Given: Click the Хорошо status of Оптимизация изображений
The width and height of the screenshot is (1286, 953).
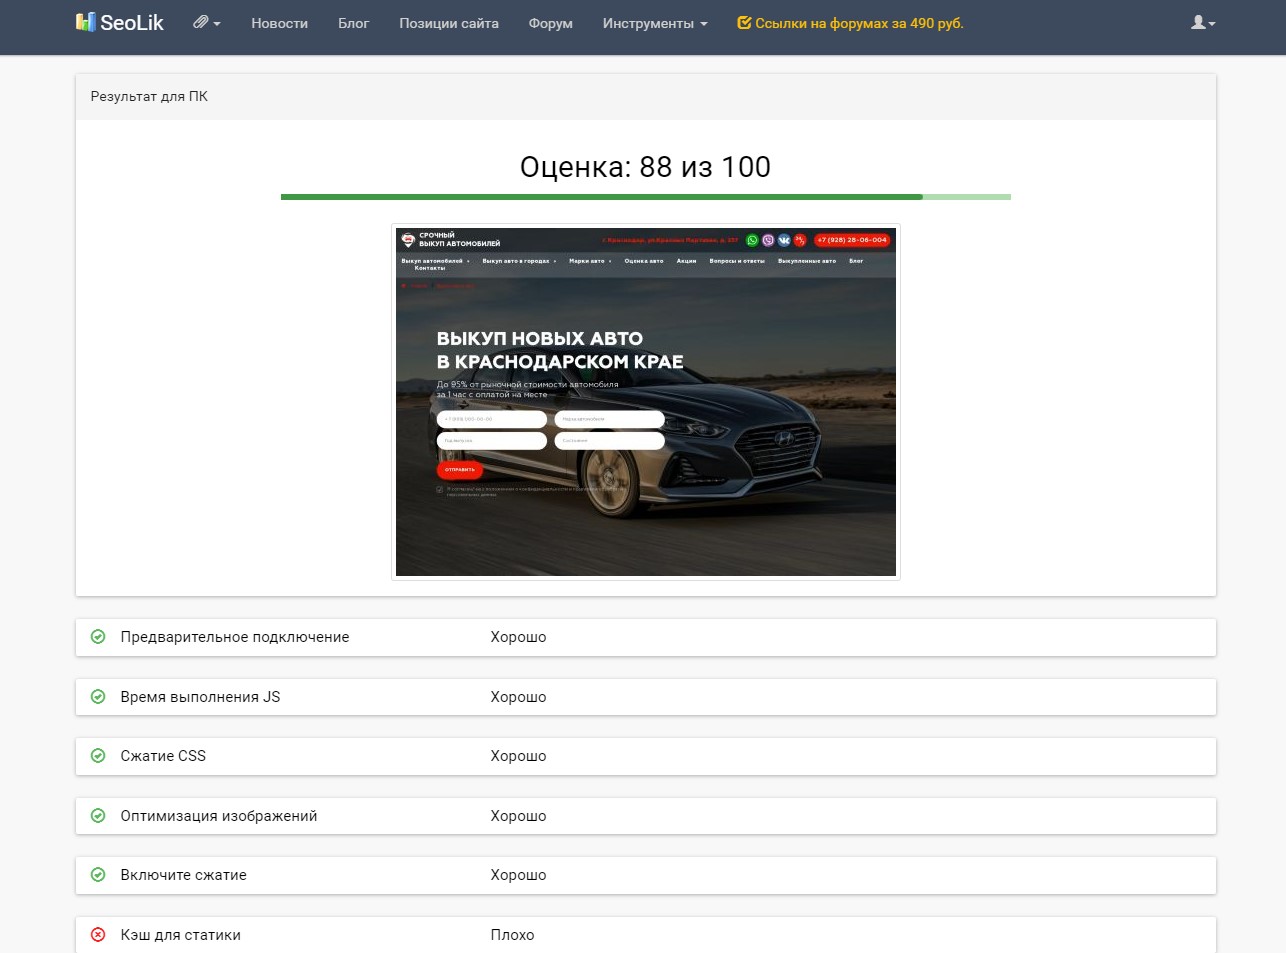Looking at the screenshot, I should 518,816.
